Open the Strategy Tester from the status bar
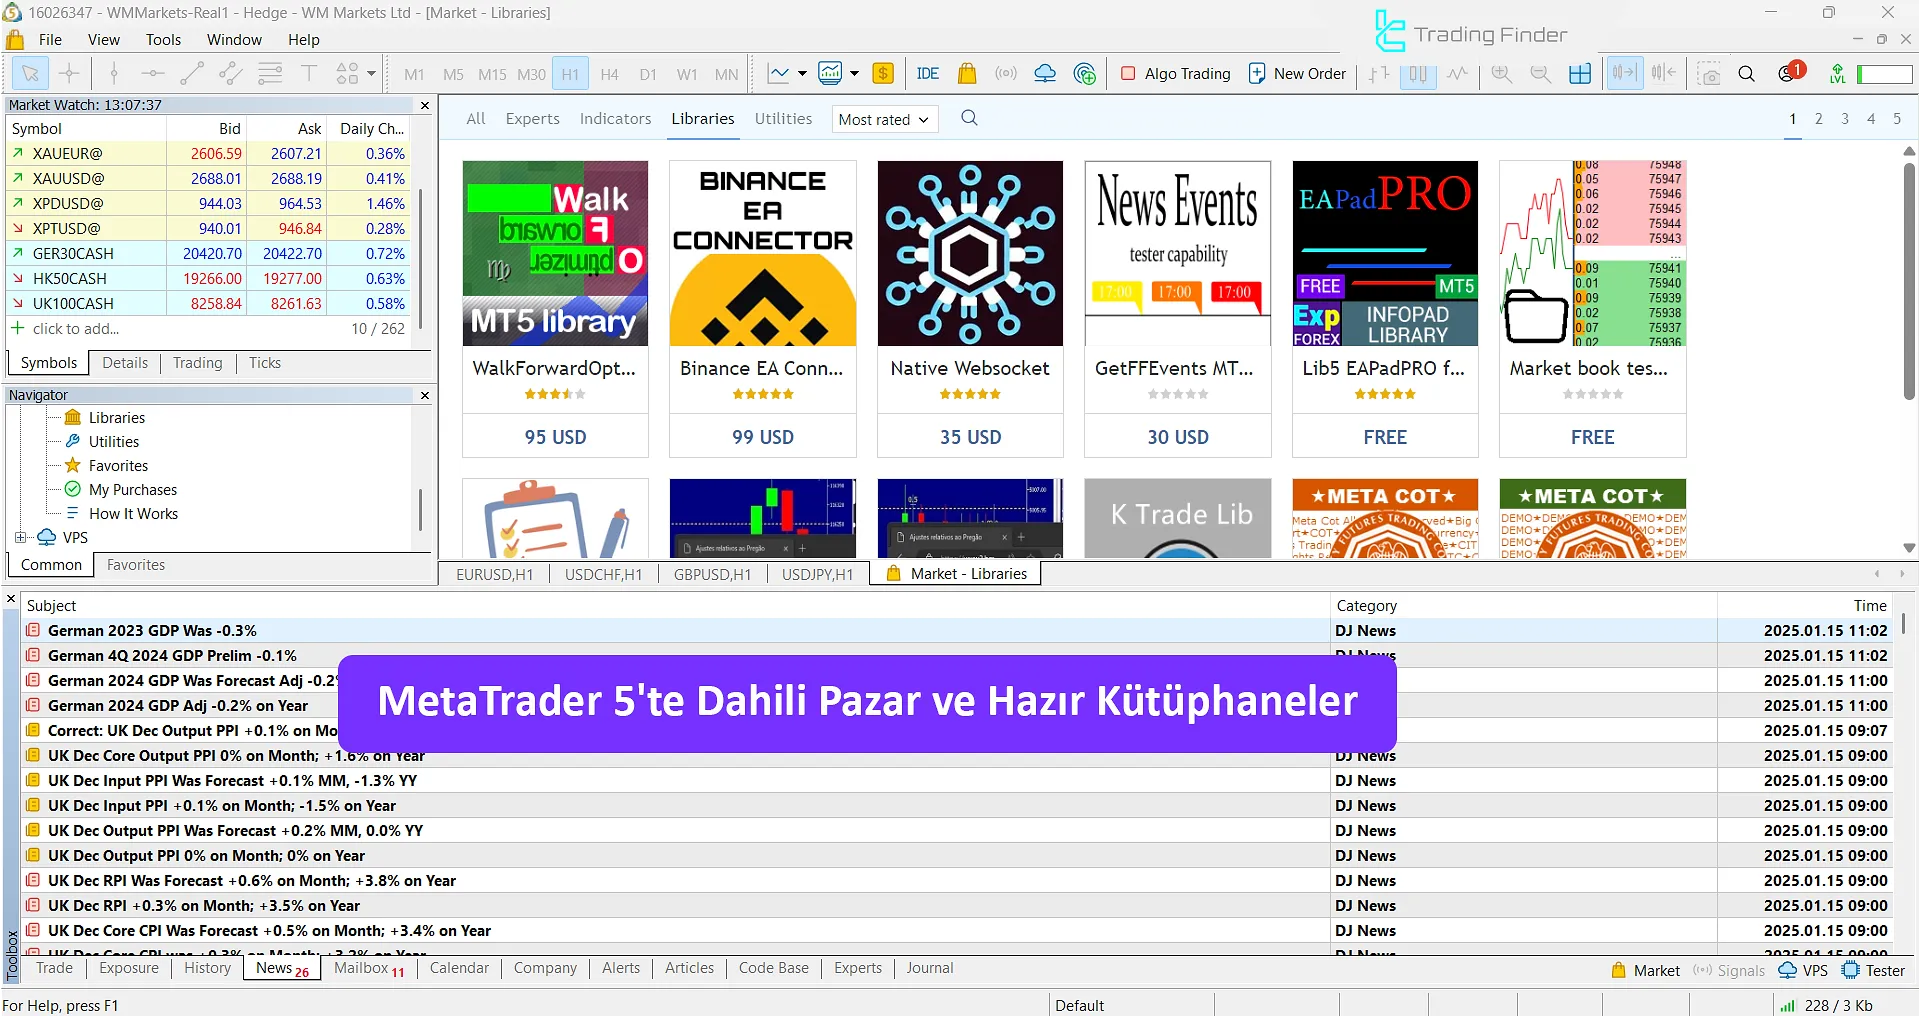 pos(1884,970)
